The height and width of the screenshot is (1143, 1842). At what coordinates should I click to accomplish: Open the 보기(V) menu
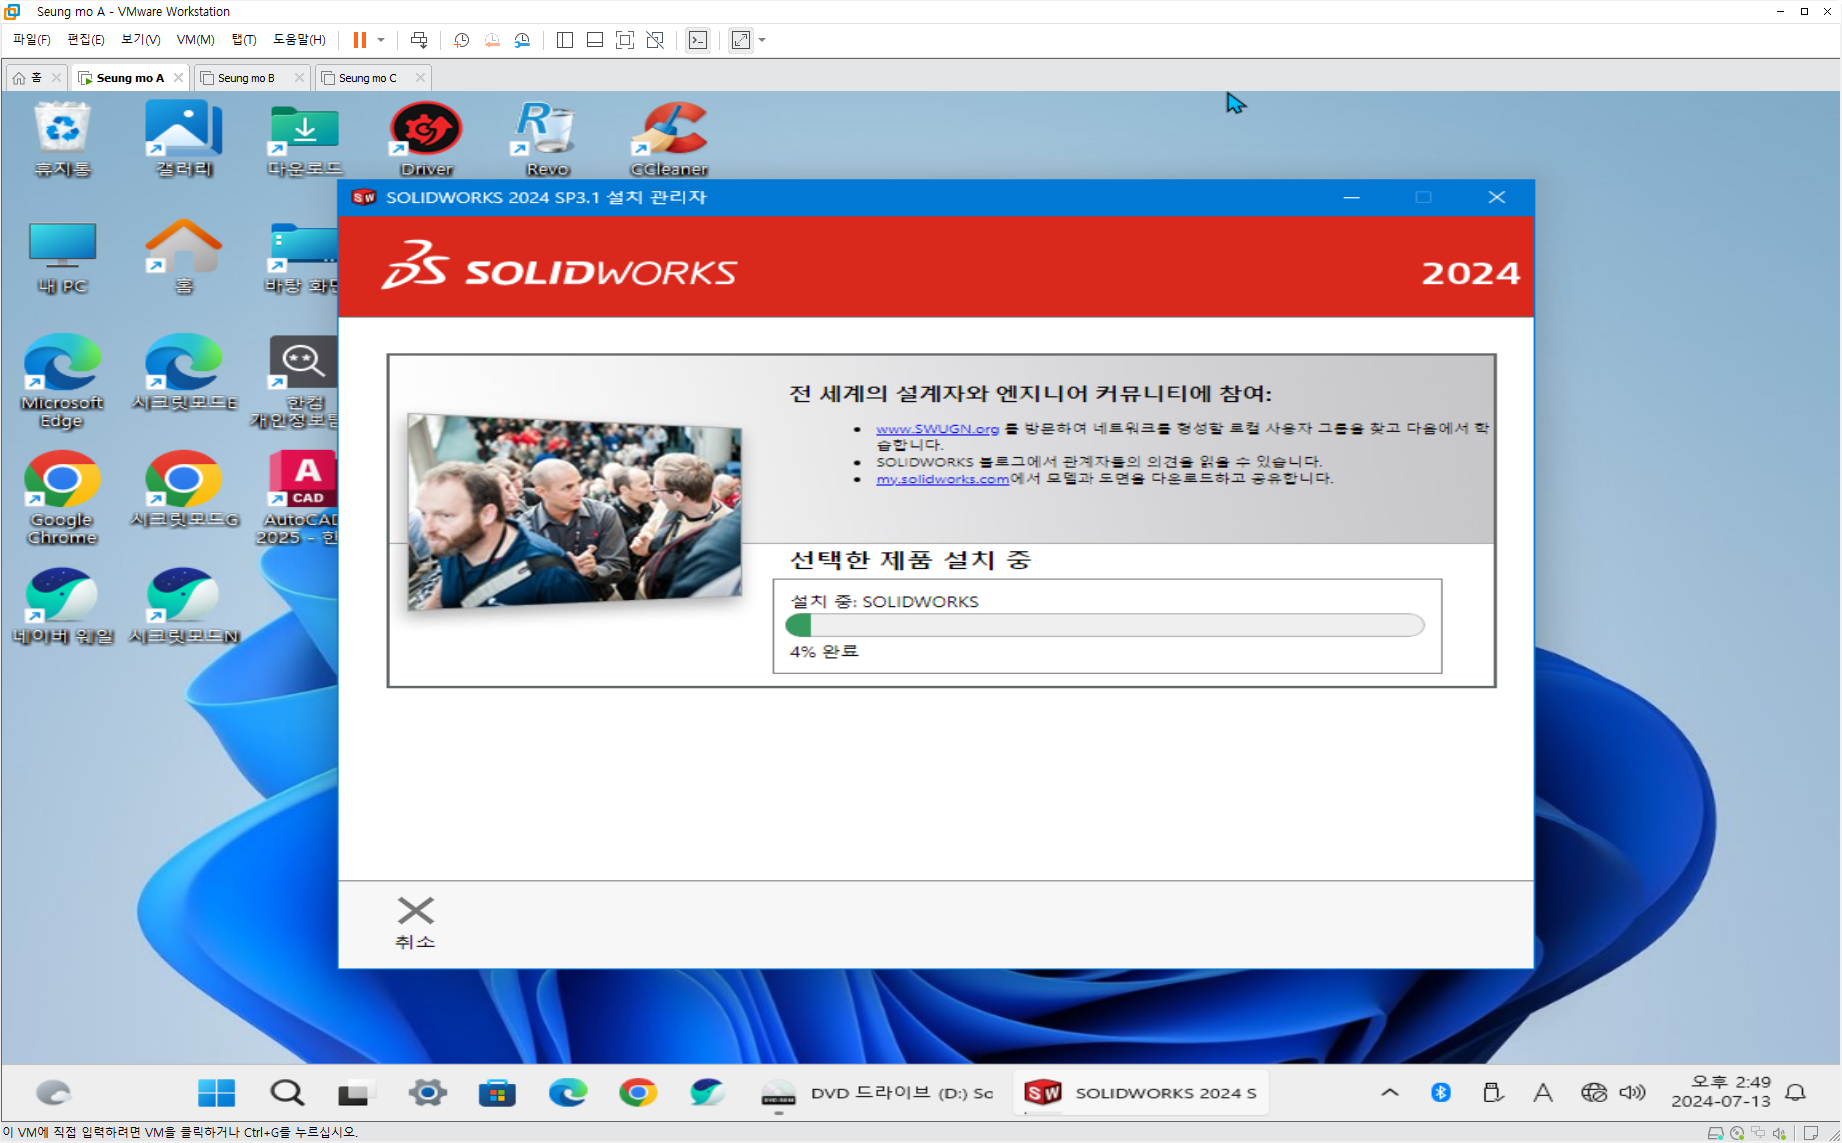(141, 40)
